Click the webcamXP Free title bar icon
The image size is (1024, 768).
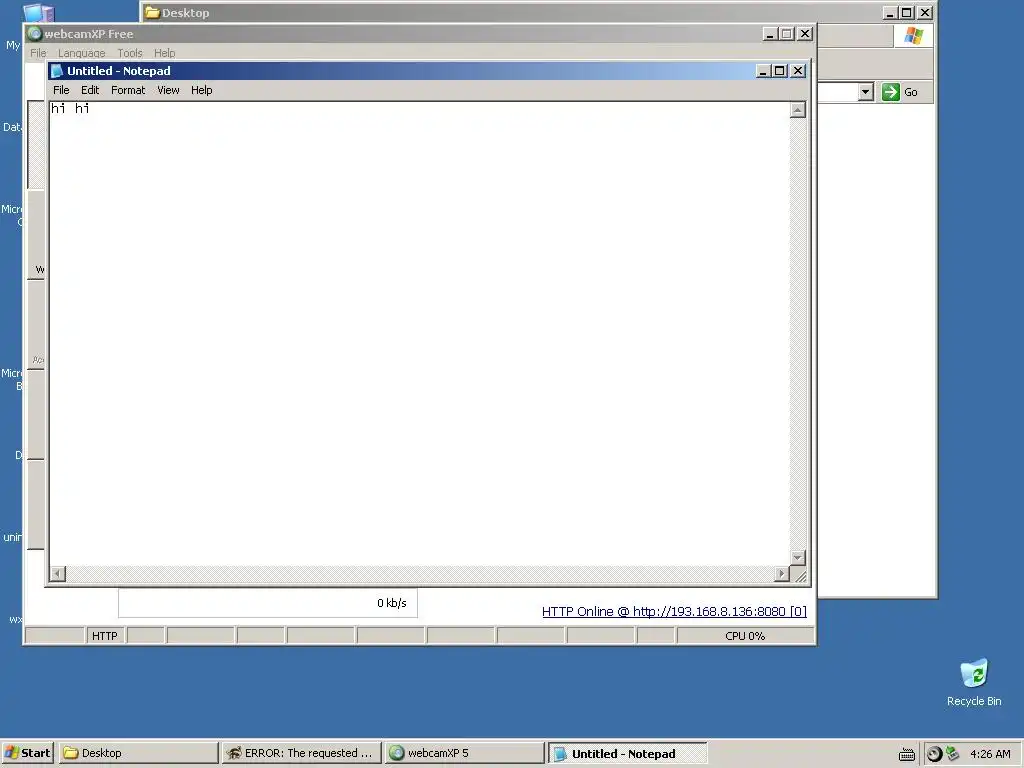coord(35,34)
